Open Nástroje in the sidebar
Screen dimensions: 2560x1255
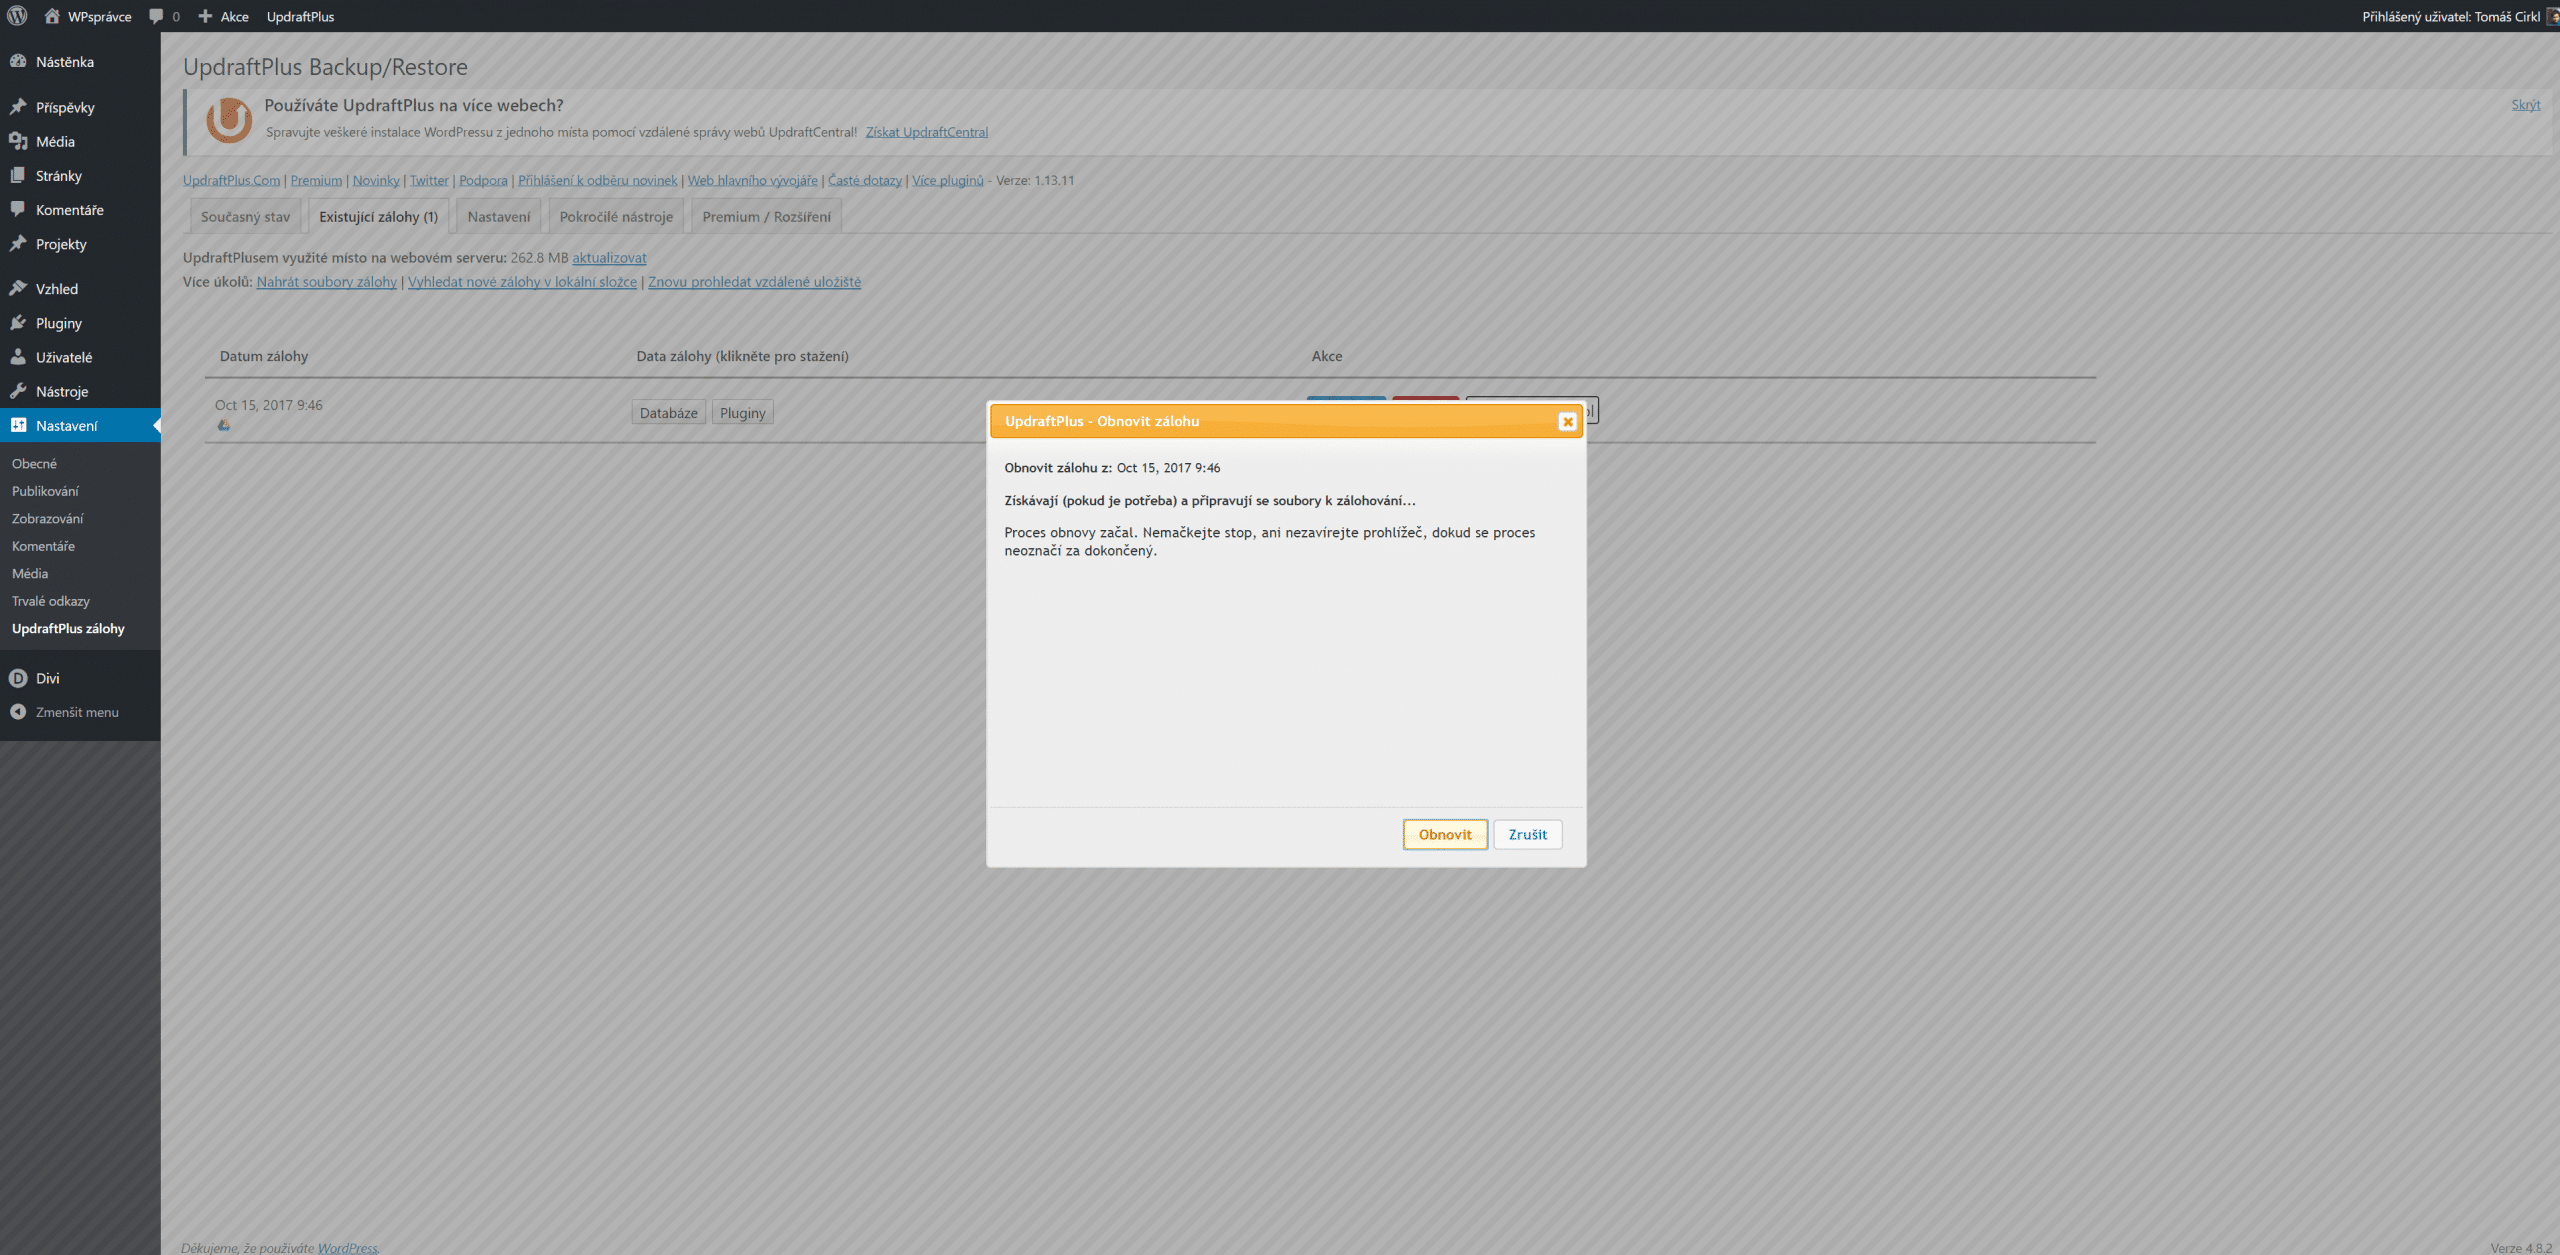(80, 391)
